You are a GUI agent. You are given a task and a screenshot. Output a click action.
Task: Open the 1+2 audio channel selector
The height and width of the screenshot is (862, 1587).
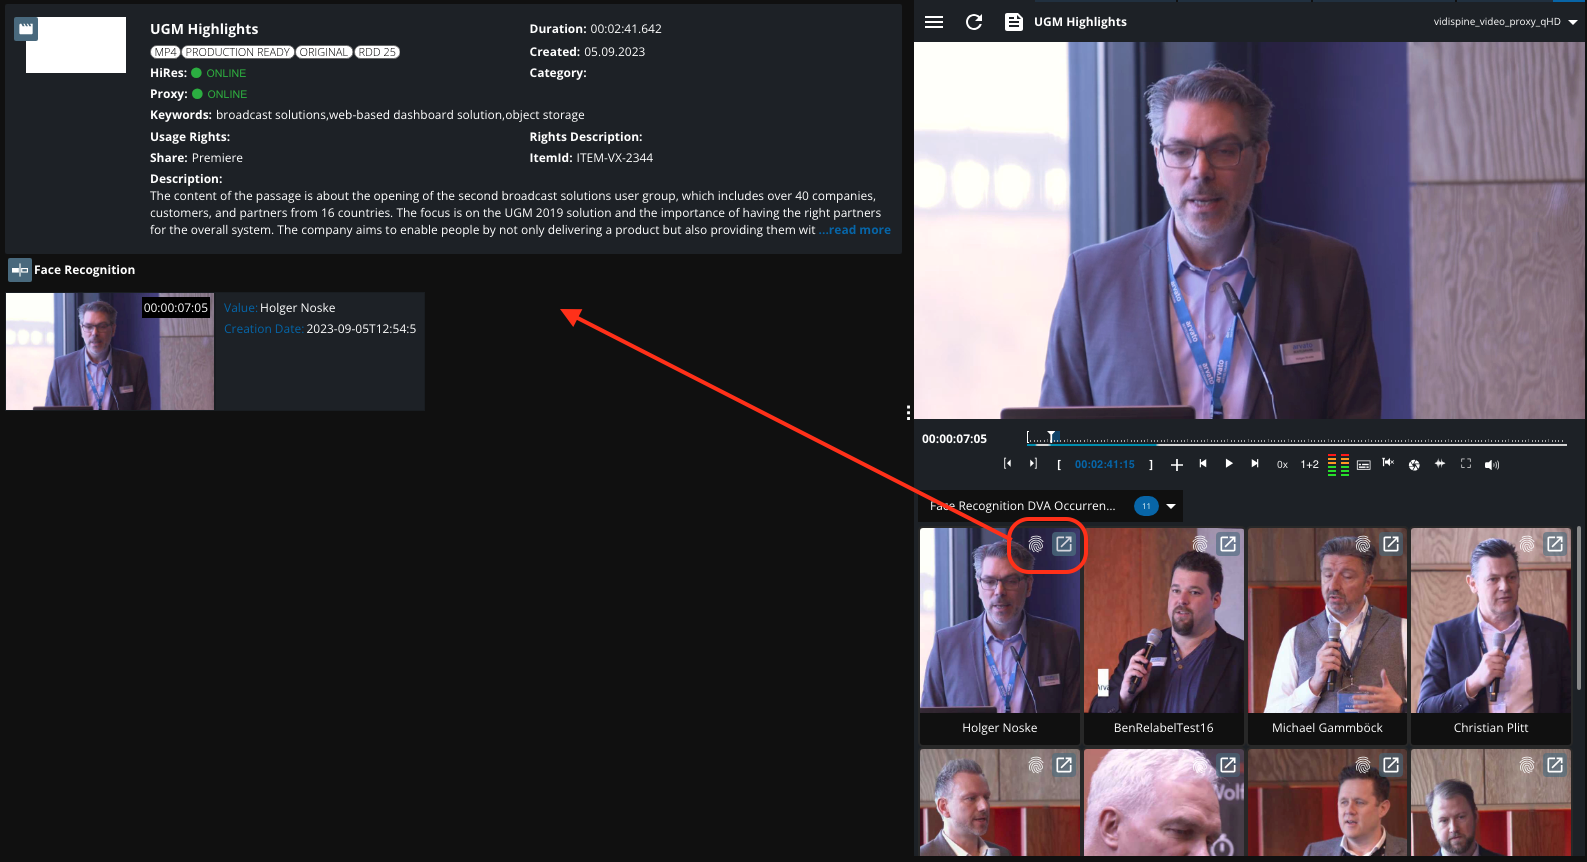tap(1309, 465)
